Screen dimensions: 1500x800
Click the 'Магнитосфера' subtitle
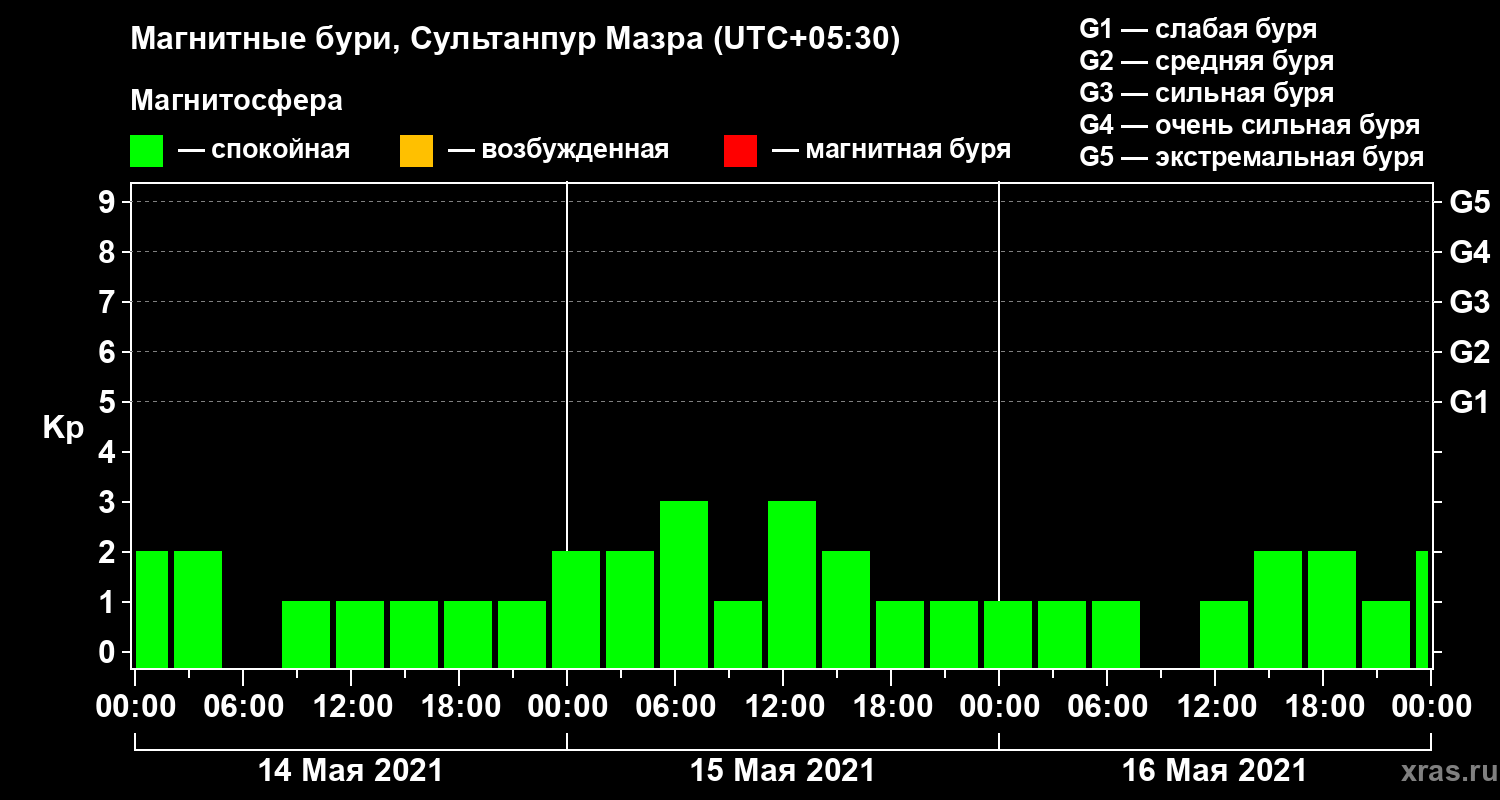(236, 101)
